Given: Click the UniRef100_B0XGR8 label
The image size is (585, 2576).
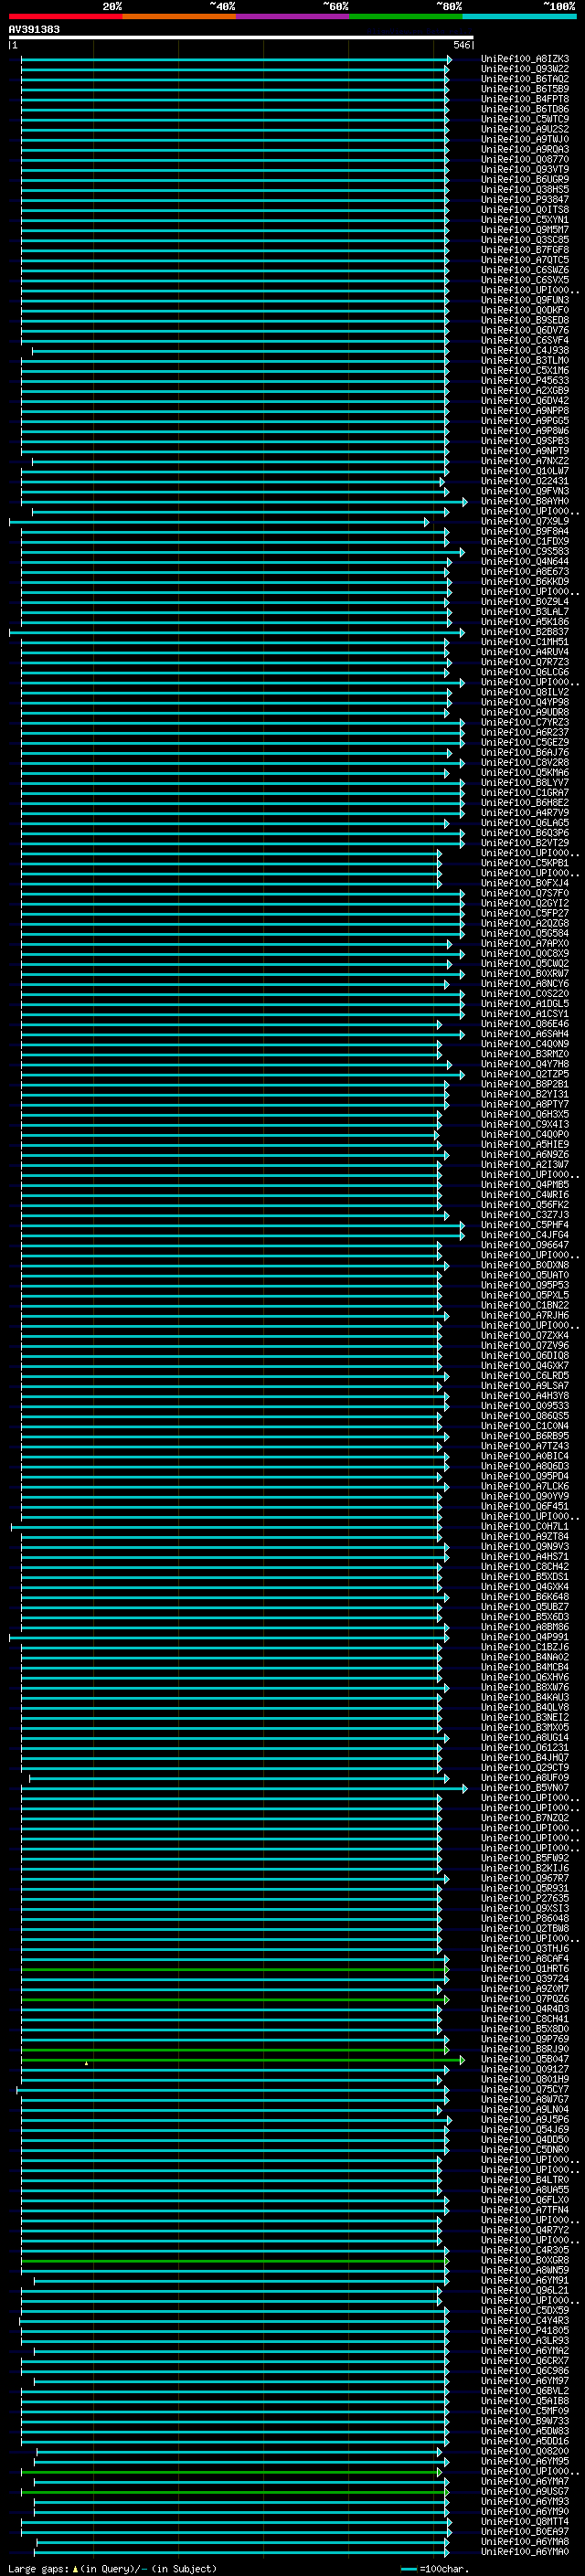Looking at the screenshot, I should pos(524,2261).
